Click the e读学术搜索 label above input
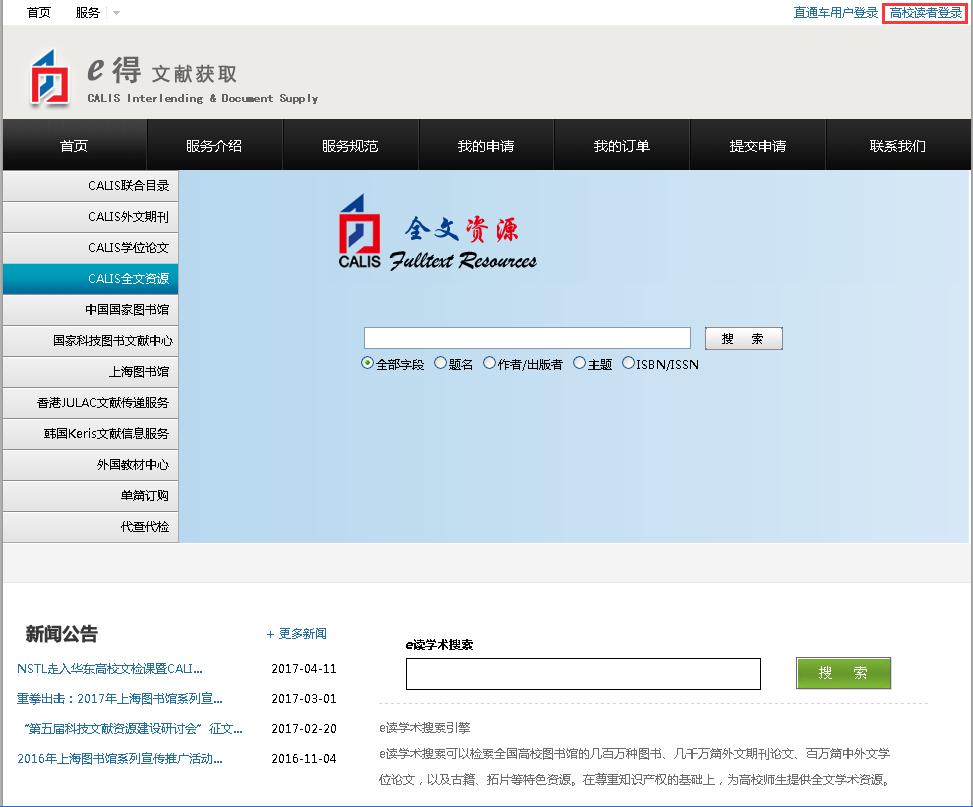973x807 pixels. click(439, 645)
